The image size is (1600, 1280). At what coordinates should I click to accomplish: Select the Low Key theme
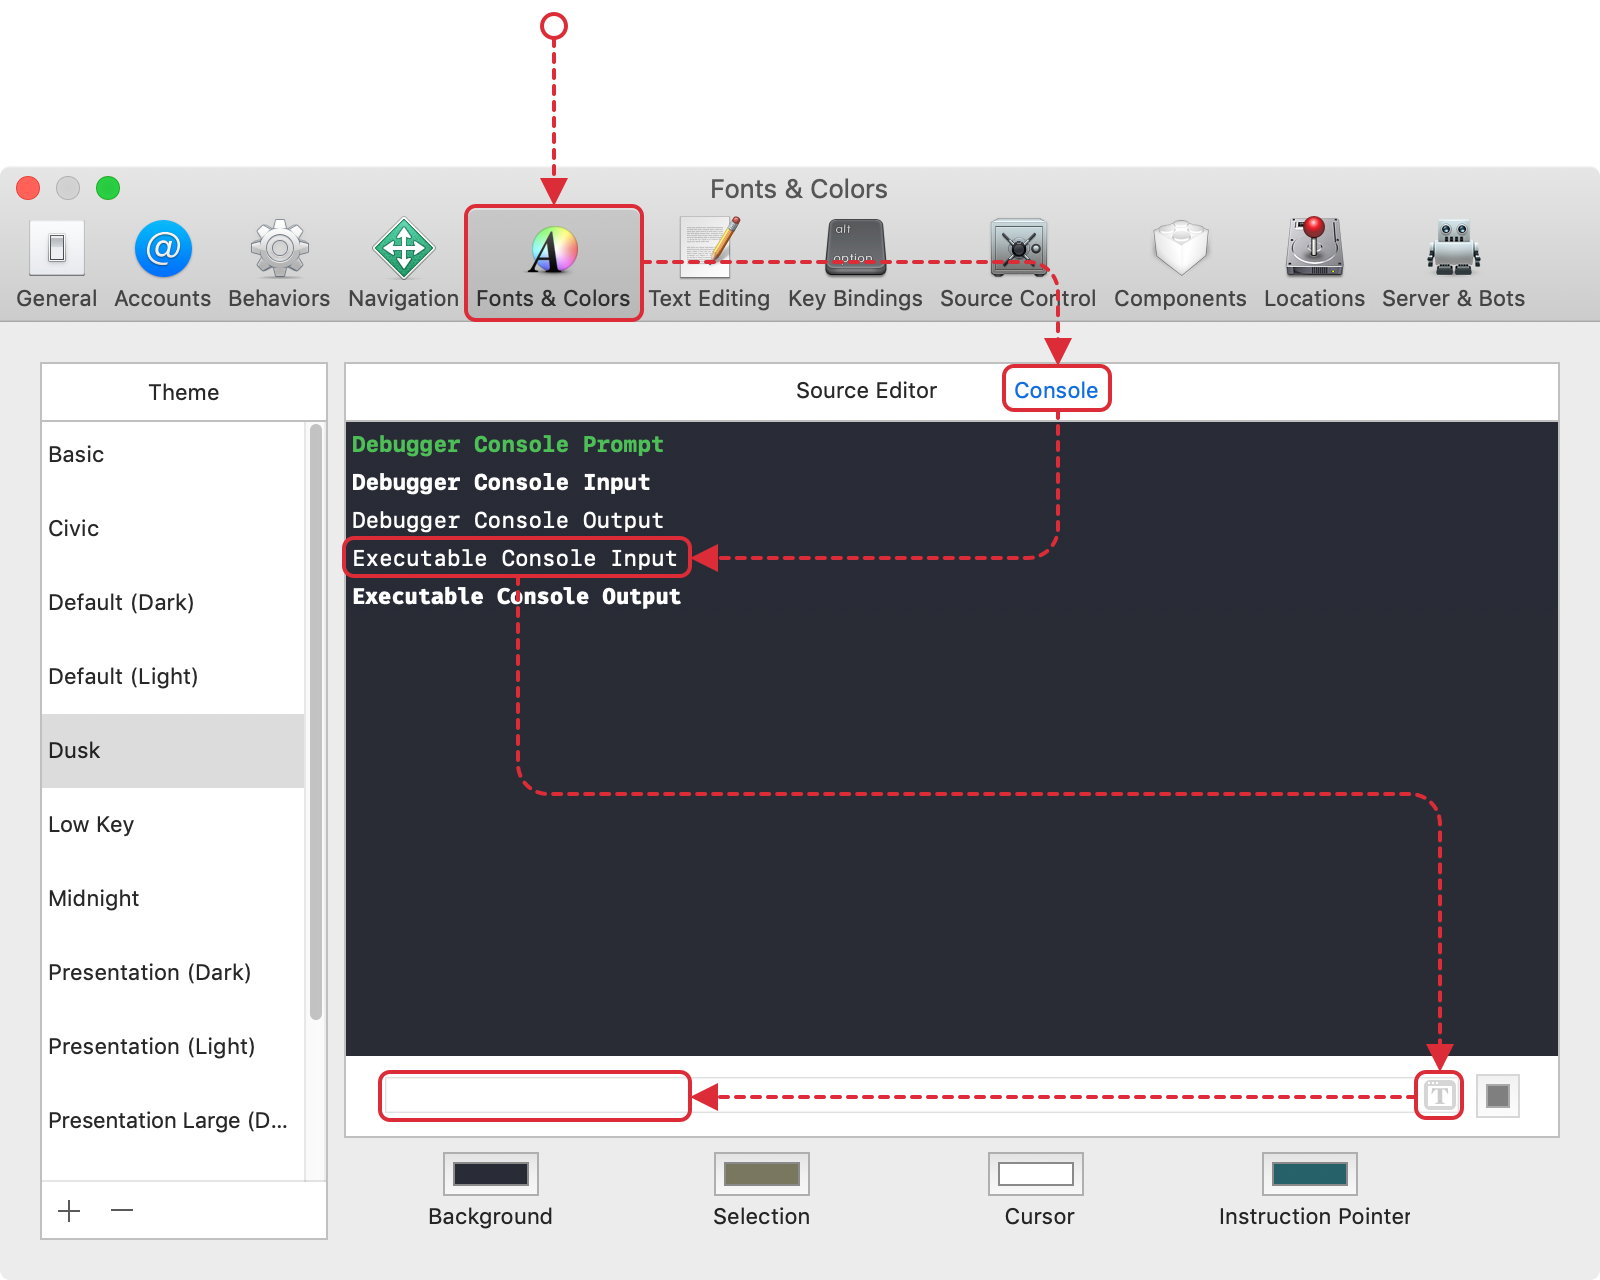pyautogui.click(x=173, y=825)
